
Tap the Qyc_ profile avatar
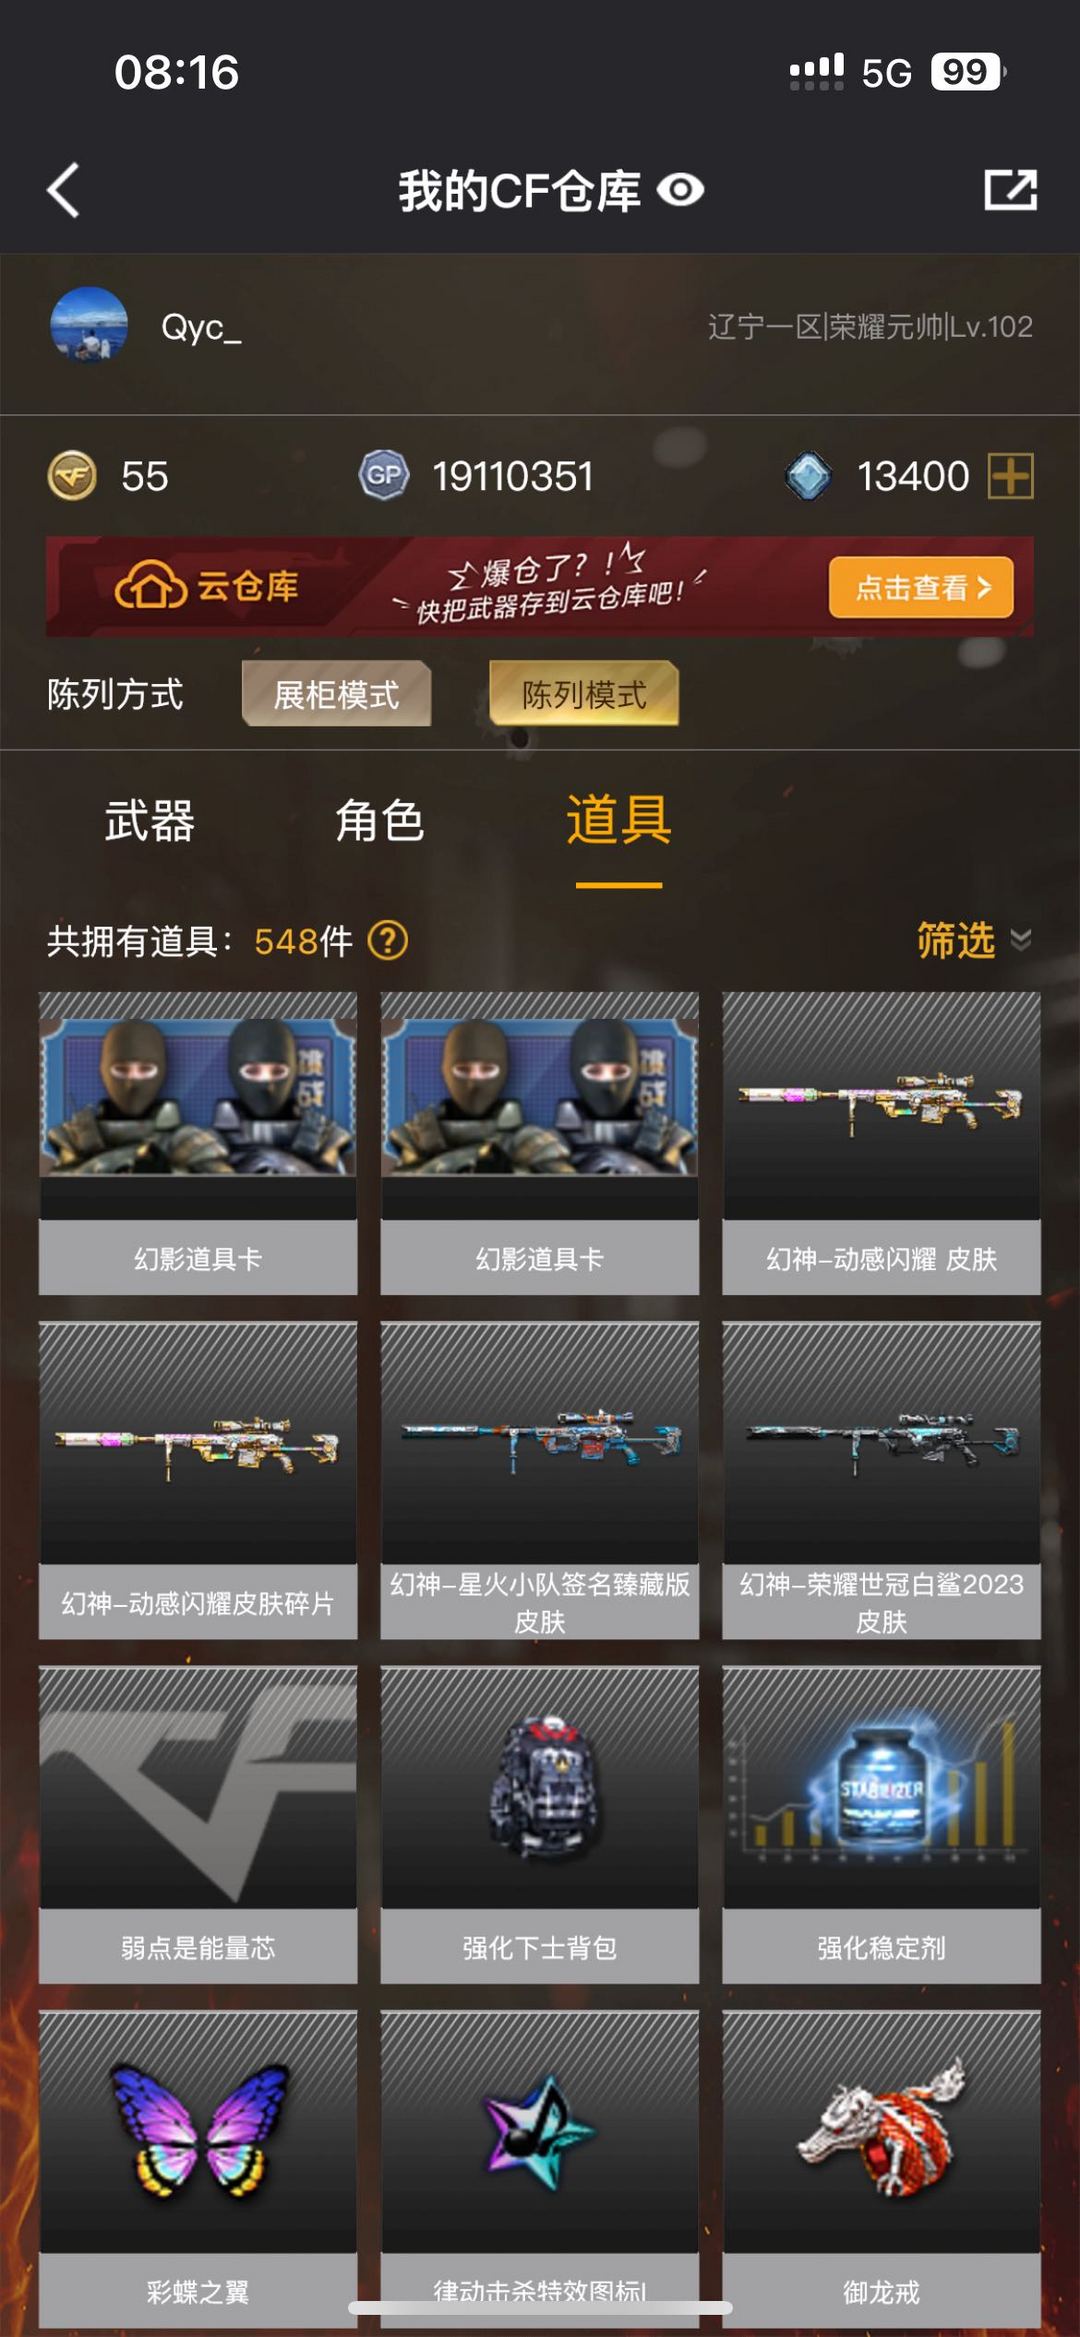tap(89, 325)
